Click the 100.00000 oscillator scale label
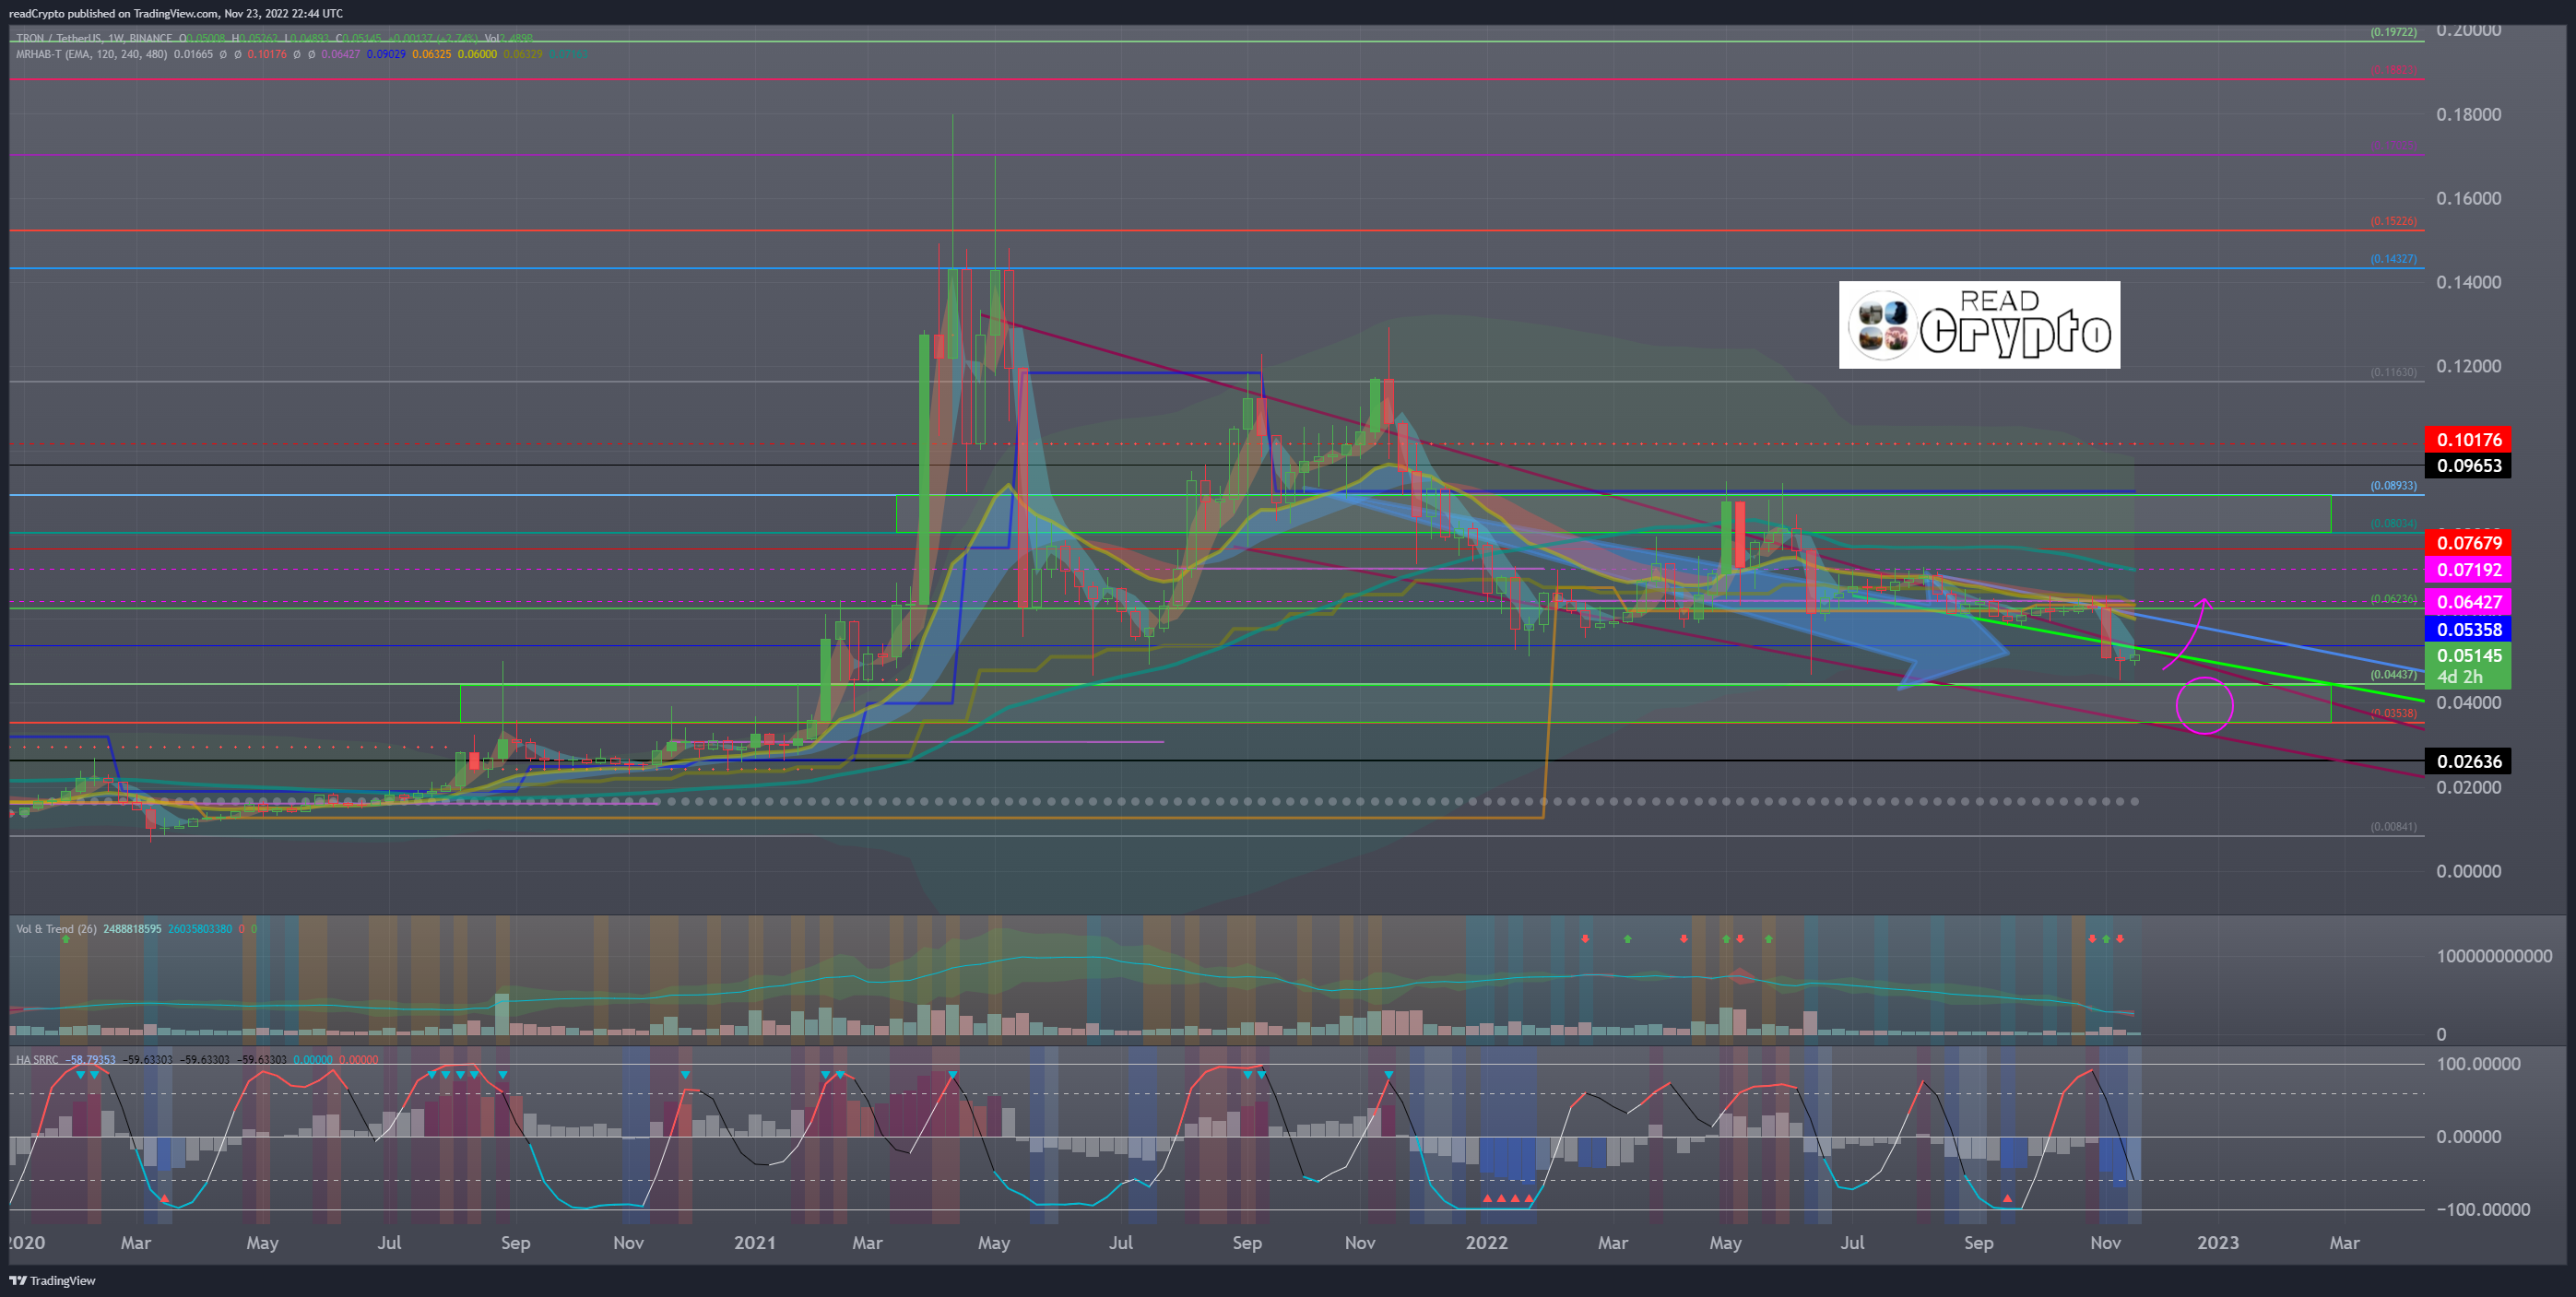The image size is (2576, 1297). tap(2478, 1064)
